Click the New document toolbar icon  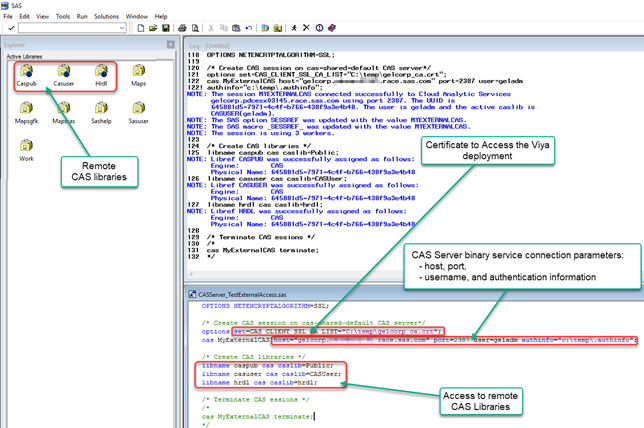(x=142, y=29)
